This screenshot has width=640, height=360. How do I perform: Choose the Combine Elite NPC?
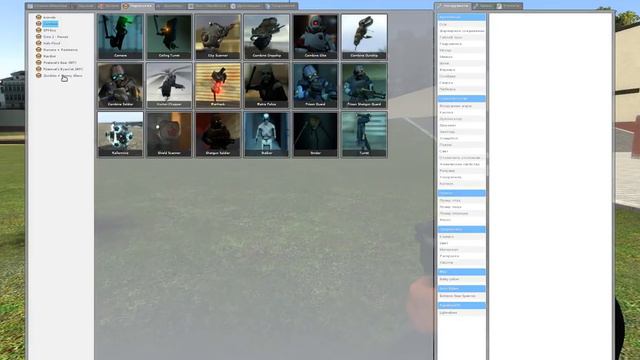(x=316, y=37)
